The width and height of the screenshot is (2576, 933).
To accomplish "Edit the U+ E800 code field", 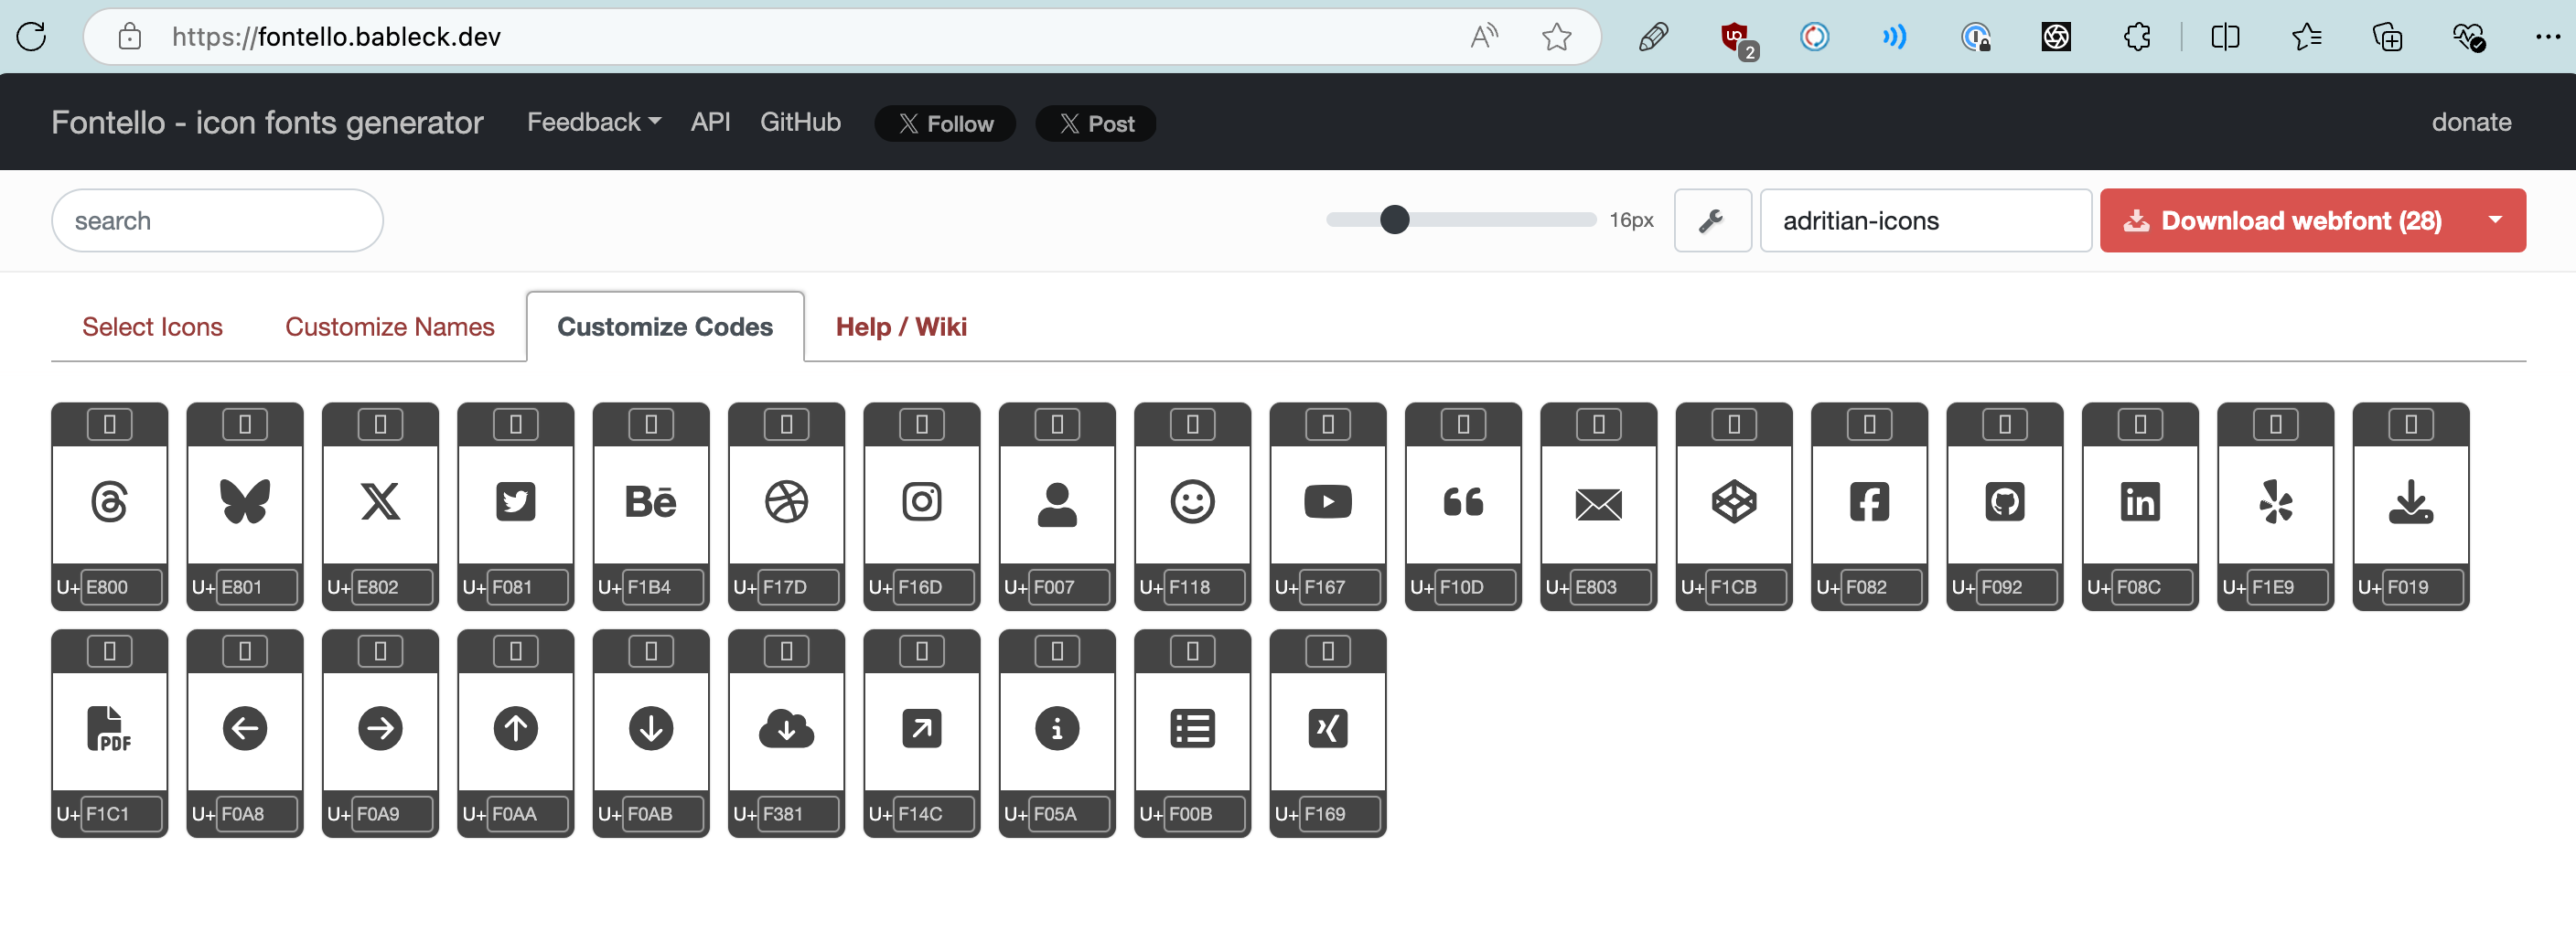I will [x=122, y=587].
